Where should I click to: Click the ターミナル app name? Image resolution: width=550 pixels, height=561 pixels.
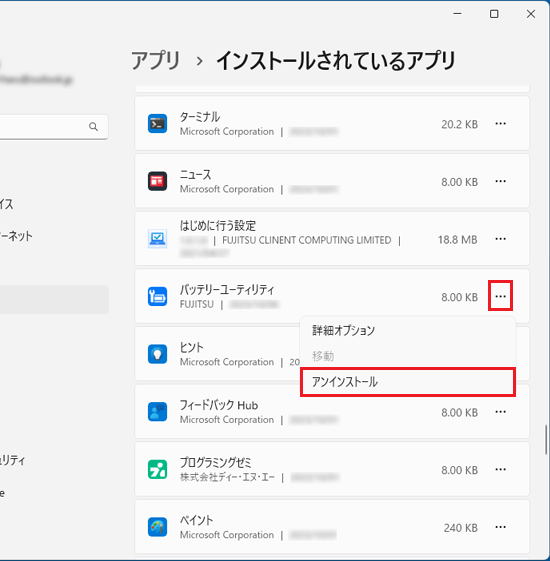click(x=200, y=117)
